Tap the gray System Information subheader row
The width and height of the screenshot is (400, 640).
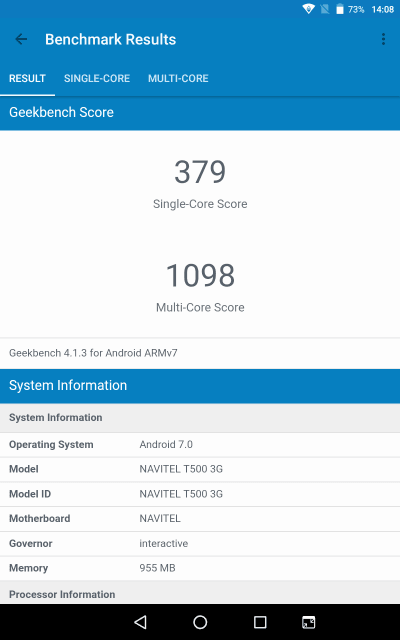pos(200,418)
